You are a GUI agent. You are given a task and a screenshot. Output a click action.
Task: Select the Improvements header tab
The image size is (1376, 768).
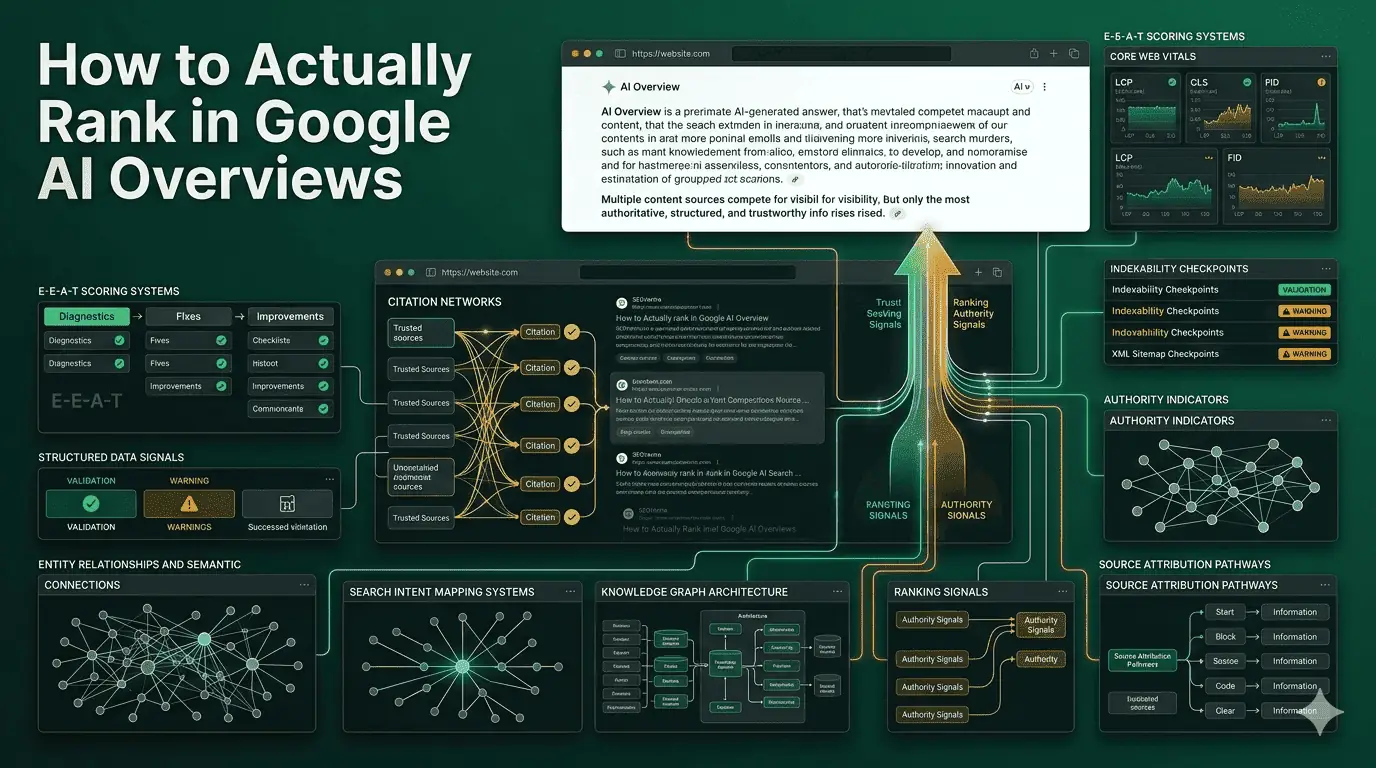(290, 316)
